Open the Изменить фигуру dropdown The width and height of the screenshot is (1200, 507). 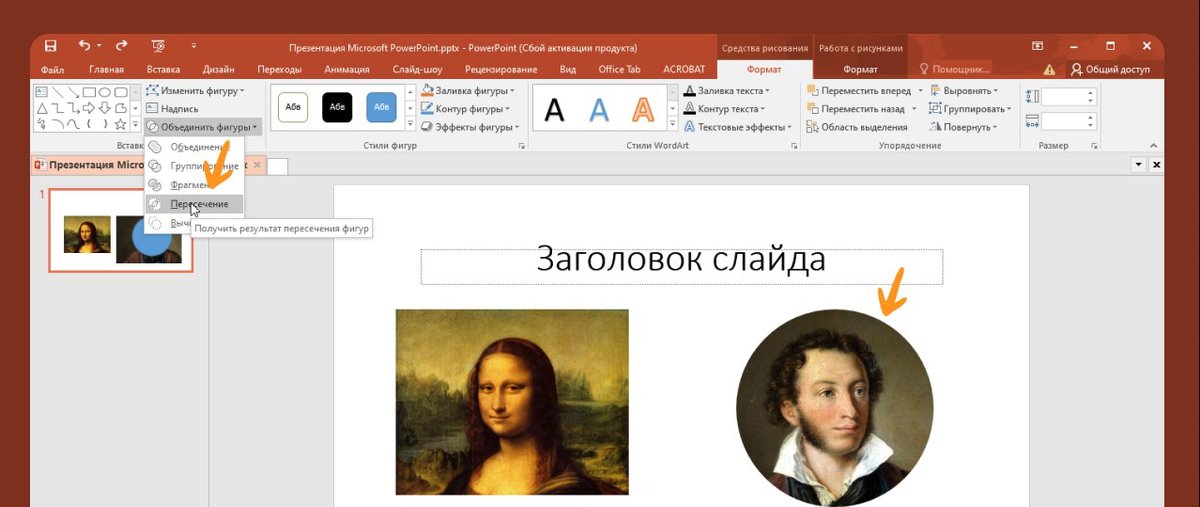[x=196, y=90]
